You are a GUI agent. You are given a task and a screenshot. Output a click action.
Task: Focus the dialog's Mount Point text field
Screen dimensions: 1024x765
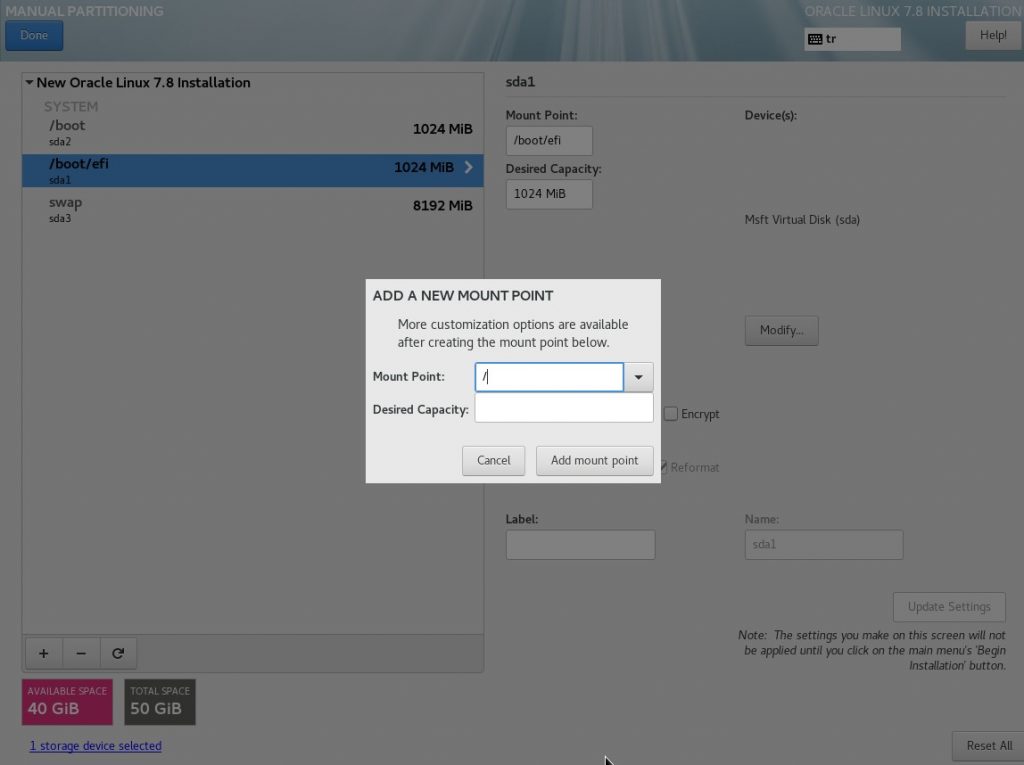(549, 377)
